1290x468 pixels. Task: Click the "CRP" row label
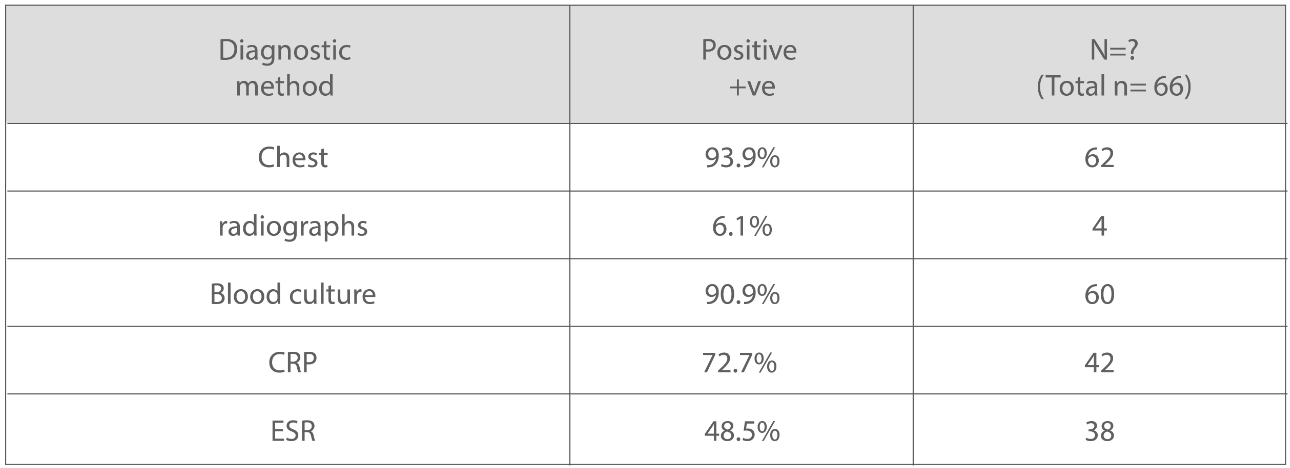click(293, 364)
